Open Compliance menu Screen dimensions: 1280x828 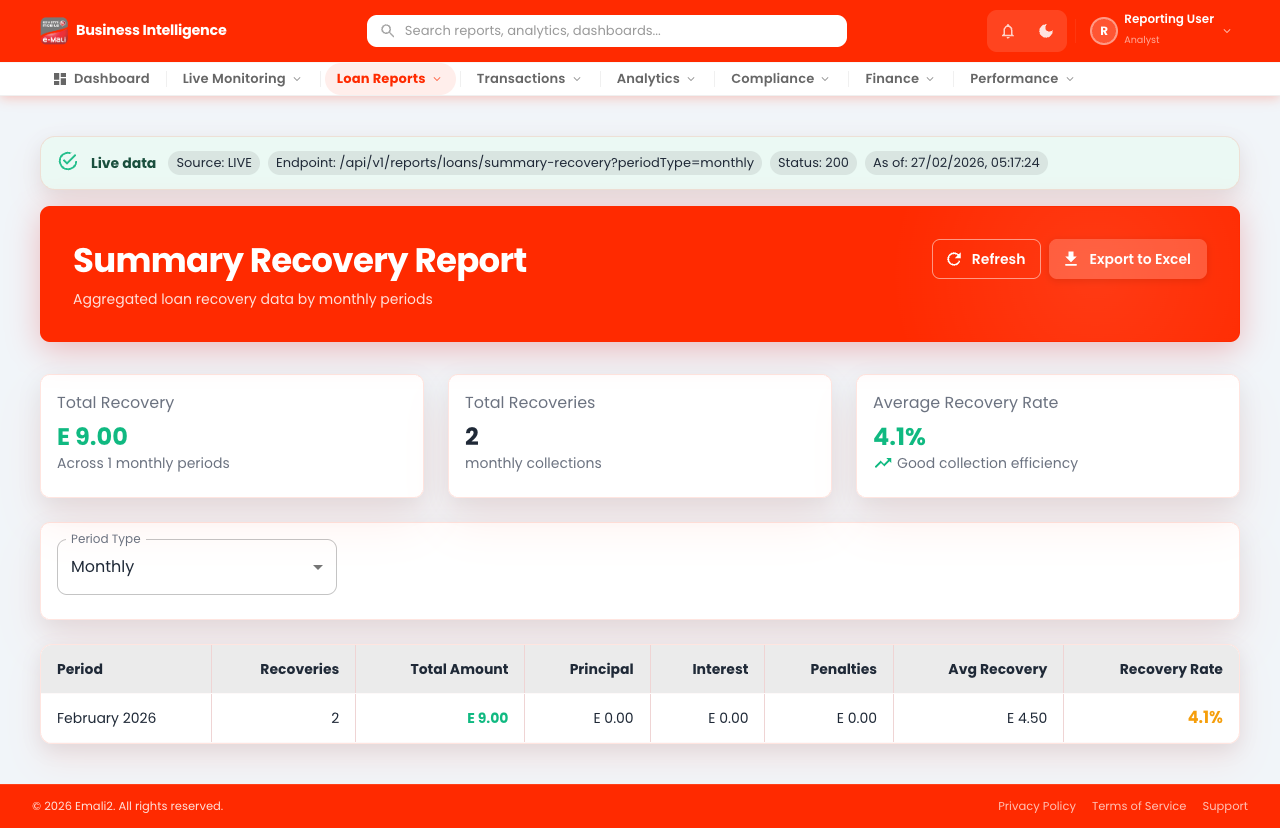point(780,79)
